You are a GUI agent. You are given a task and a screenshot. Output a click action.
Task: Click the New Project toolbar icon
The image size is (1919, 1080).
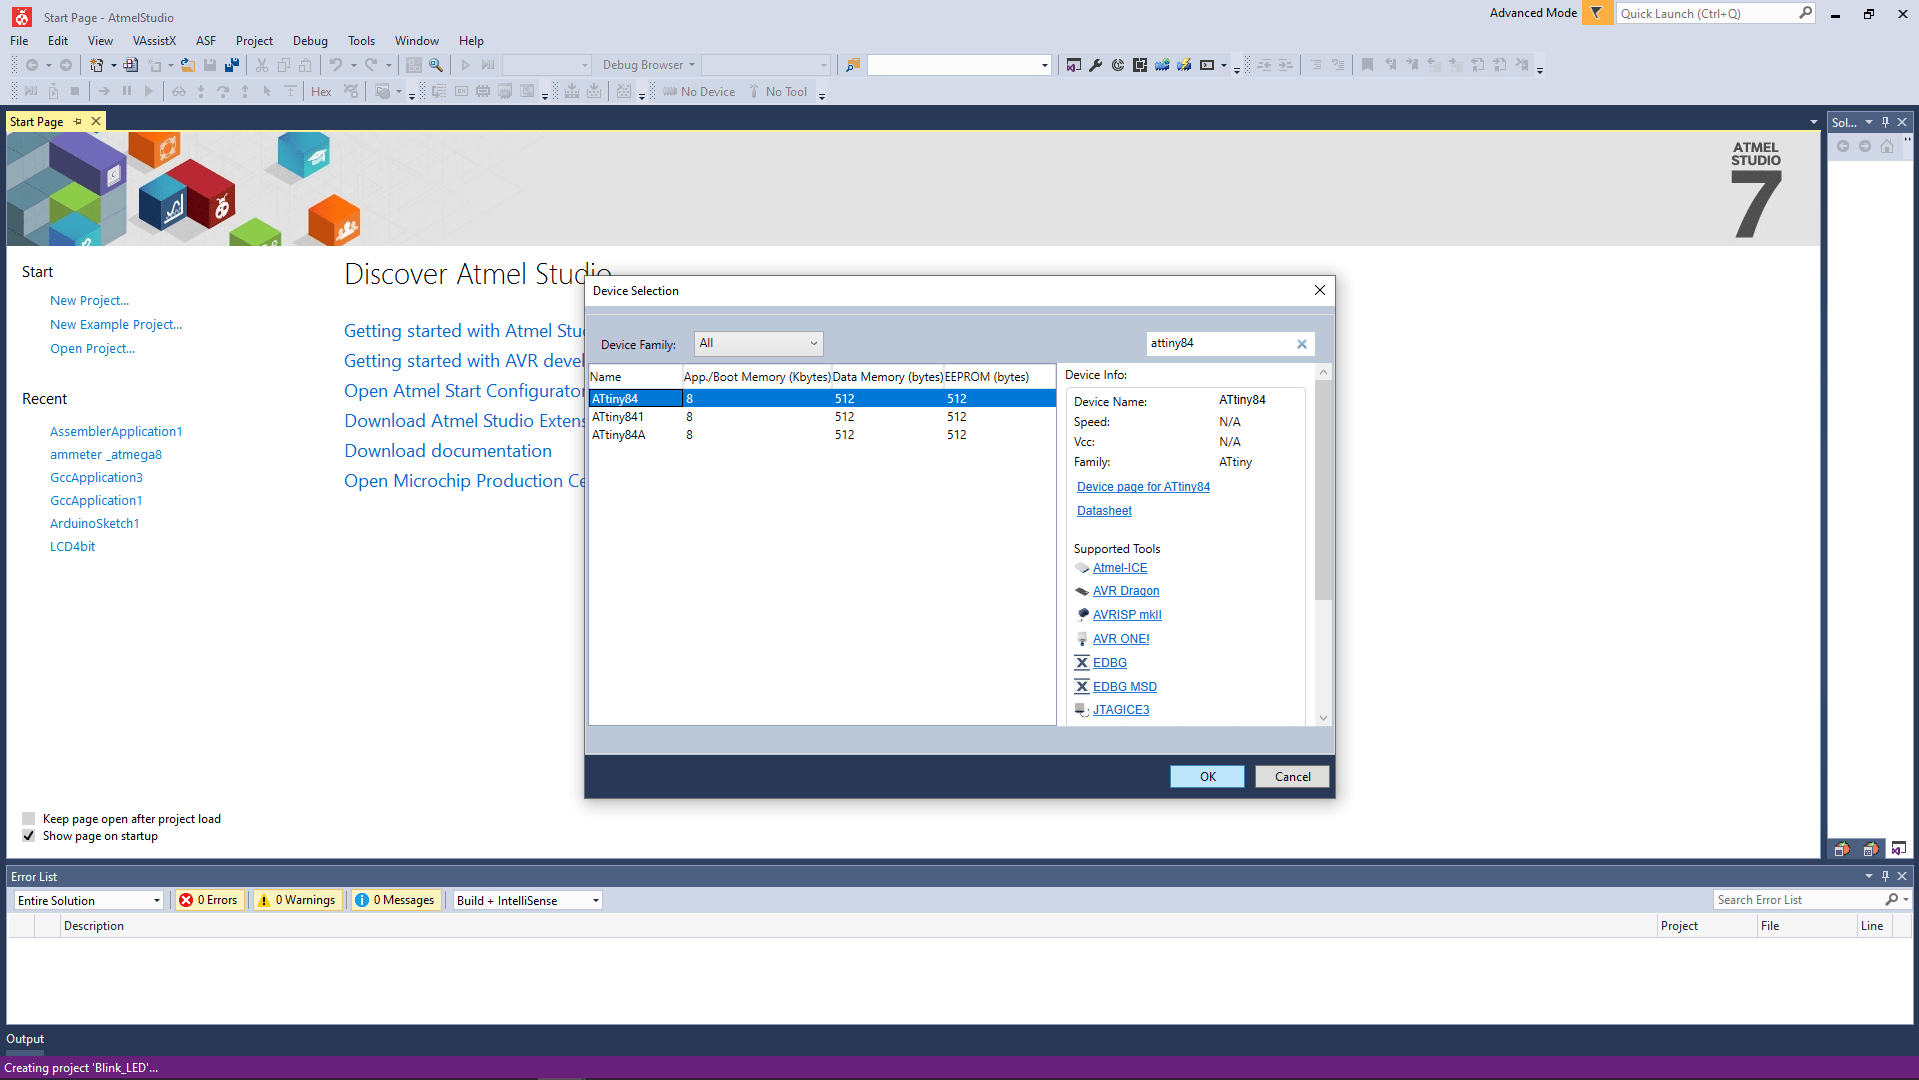coord(96,65)
